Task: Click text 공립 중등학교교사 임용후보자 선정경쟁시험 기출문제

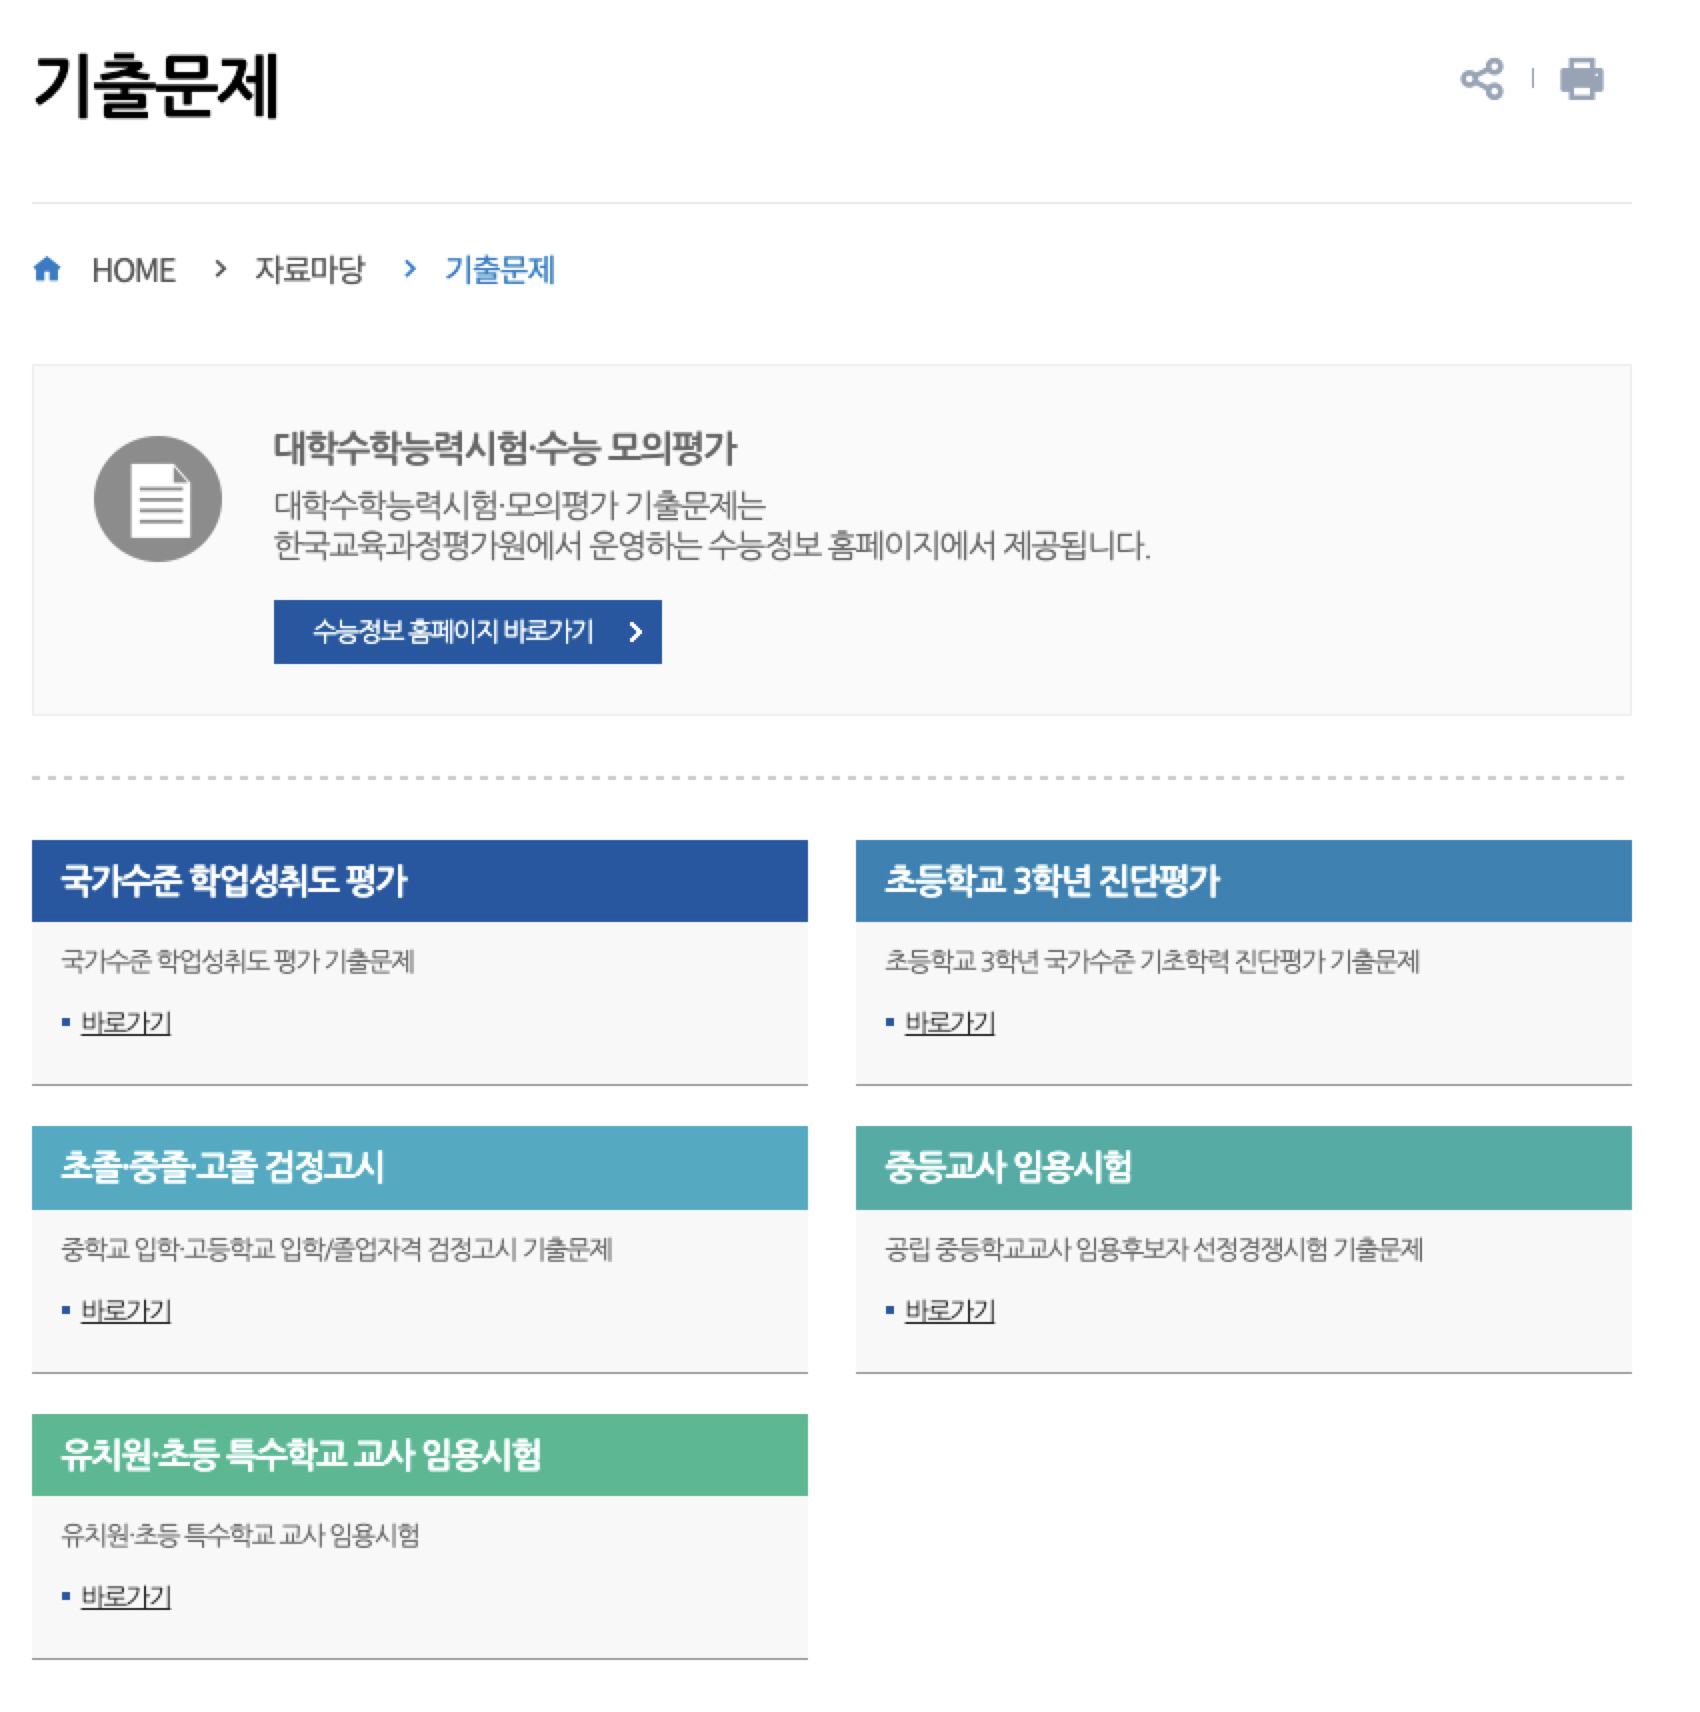Action: click(1154, 1249)
